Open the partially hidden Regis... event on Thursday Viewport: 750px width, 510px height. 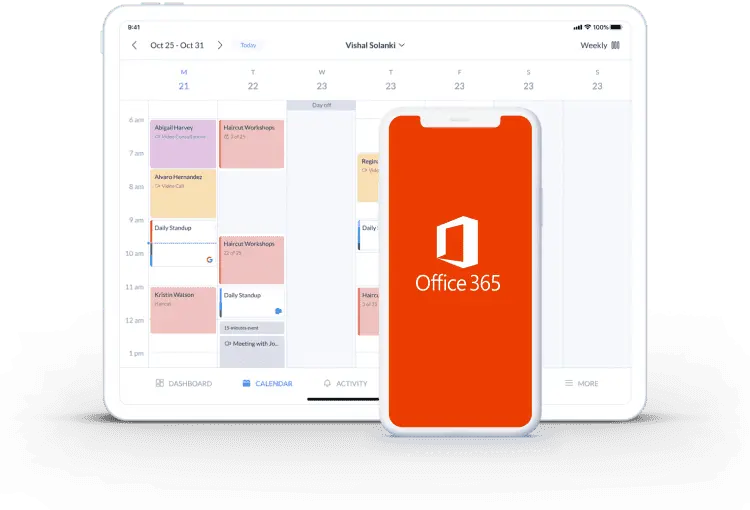pos(368,177)
